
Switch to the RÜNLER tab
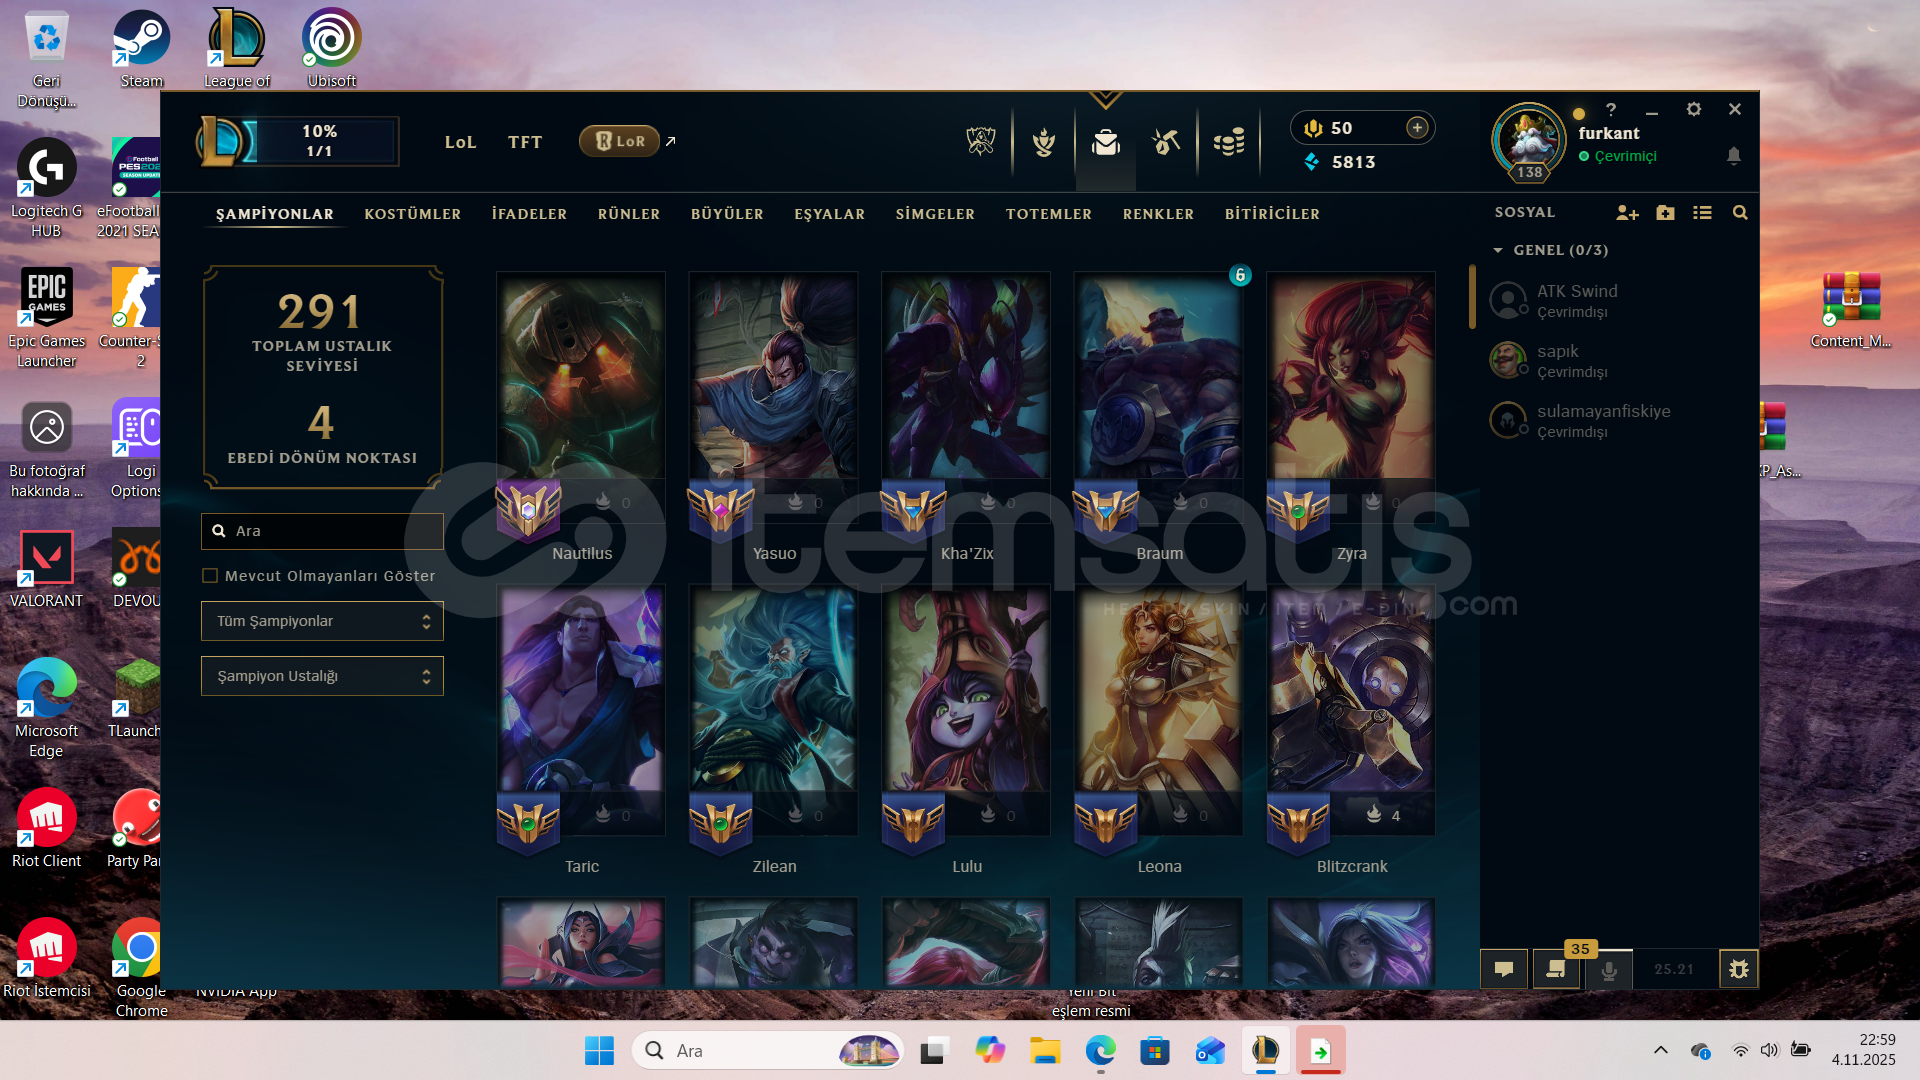tap(628, 214)
